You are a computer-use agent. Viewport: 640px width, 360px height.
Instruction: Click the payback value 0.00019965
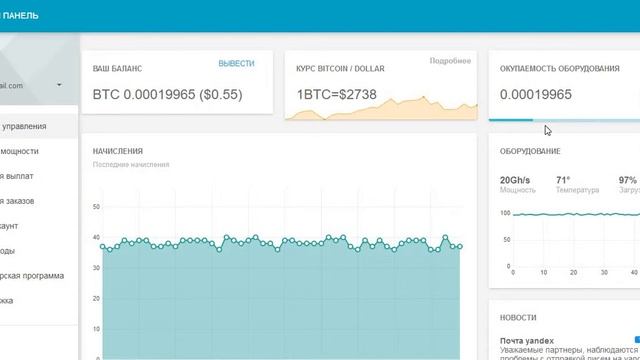pos(536,95)
